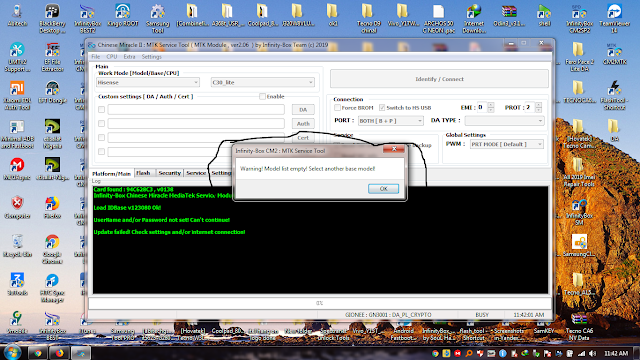The width and height of the screenshot is (640, 360).
Task: Click the DA file path field
Action: point(196,109)
